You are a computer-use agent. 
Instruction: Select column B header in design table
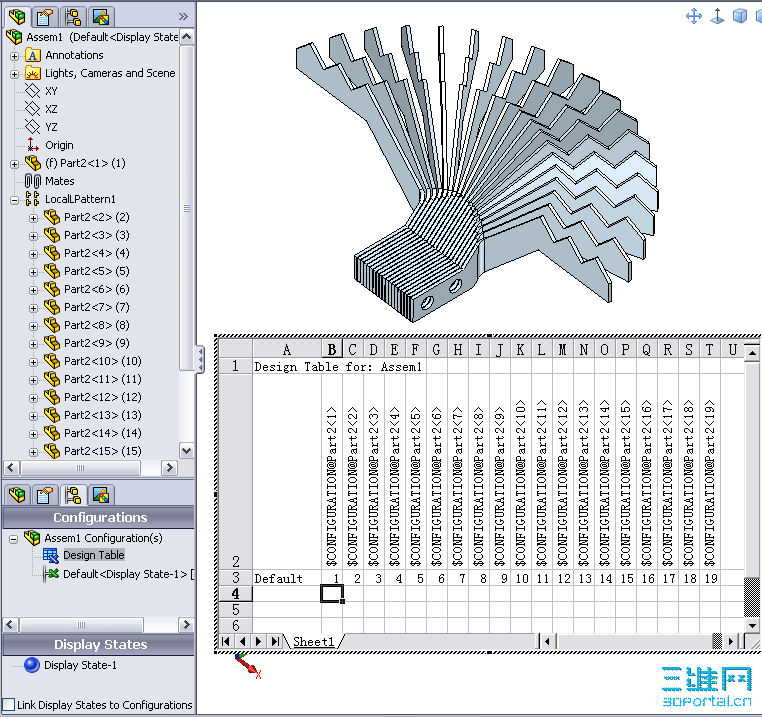click(x=332, y=350)
